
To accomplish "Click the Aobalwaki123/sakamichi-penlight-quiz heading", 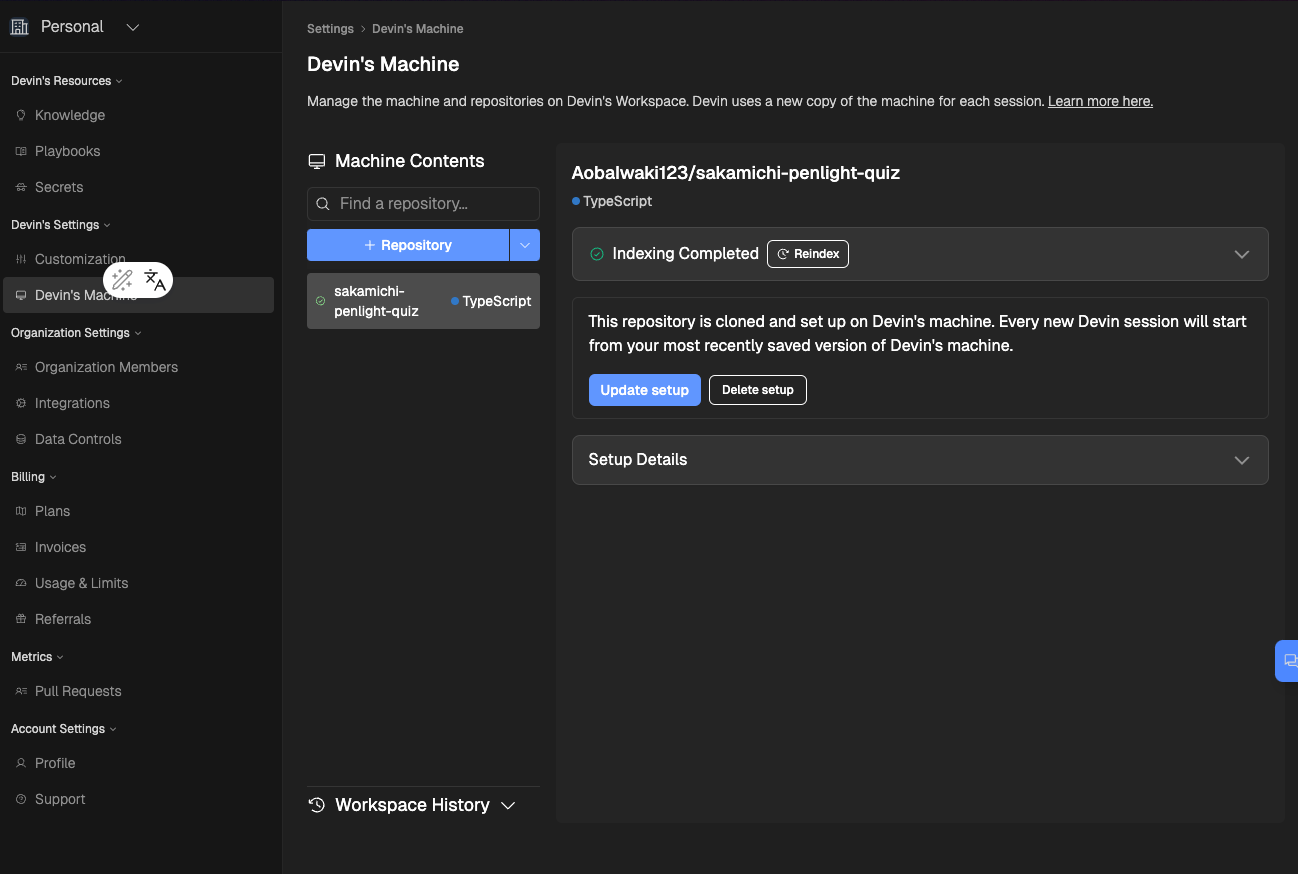I will tap(736, 173).
